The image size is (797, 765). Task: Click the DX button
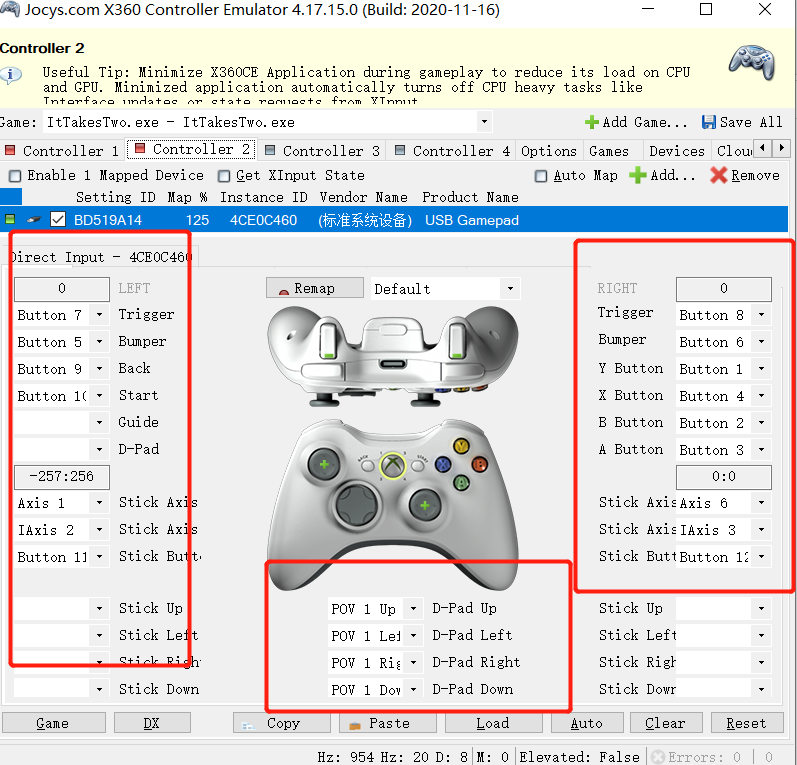click(152, 723)
